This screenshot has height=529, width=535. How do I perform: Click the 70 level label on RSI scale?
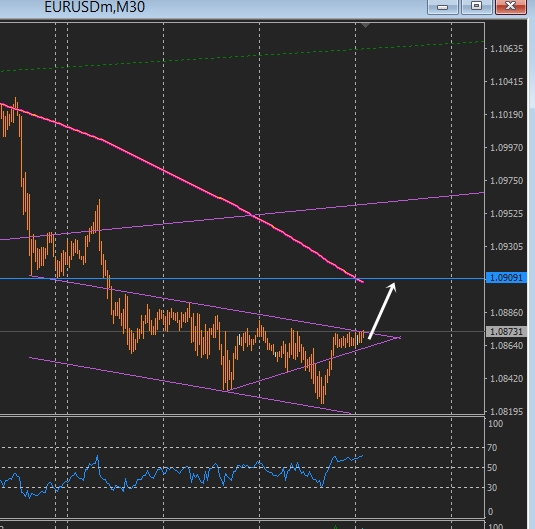coord(492,447)
